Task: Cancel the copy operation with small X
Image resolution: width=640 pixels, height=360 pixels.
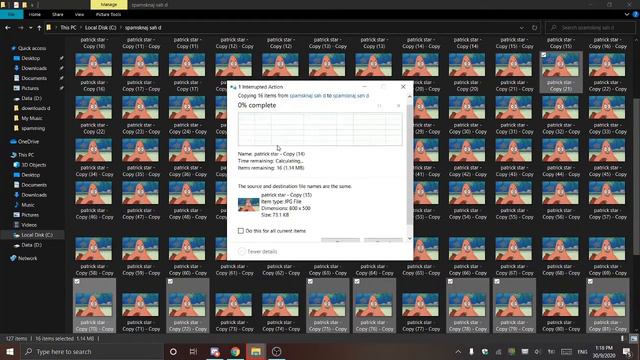Action: coord(398,106)
